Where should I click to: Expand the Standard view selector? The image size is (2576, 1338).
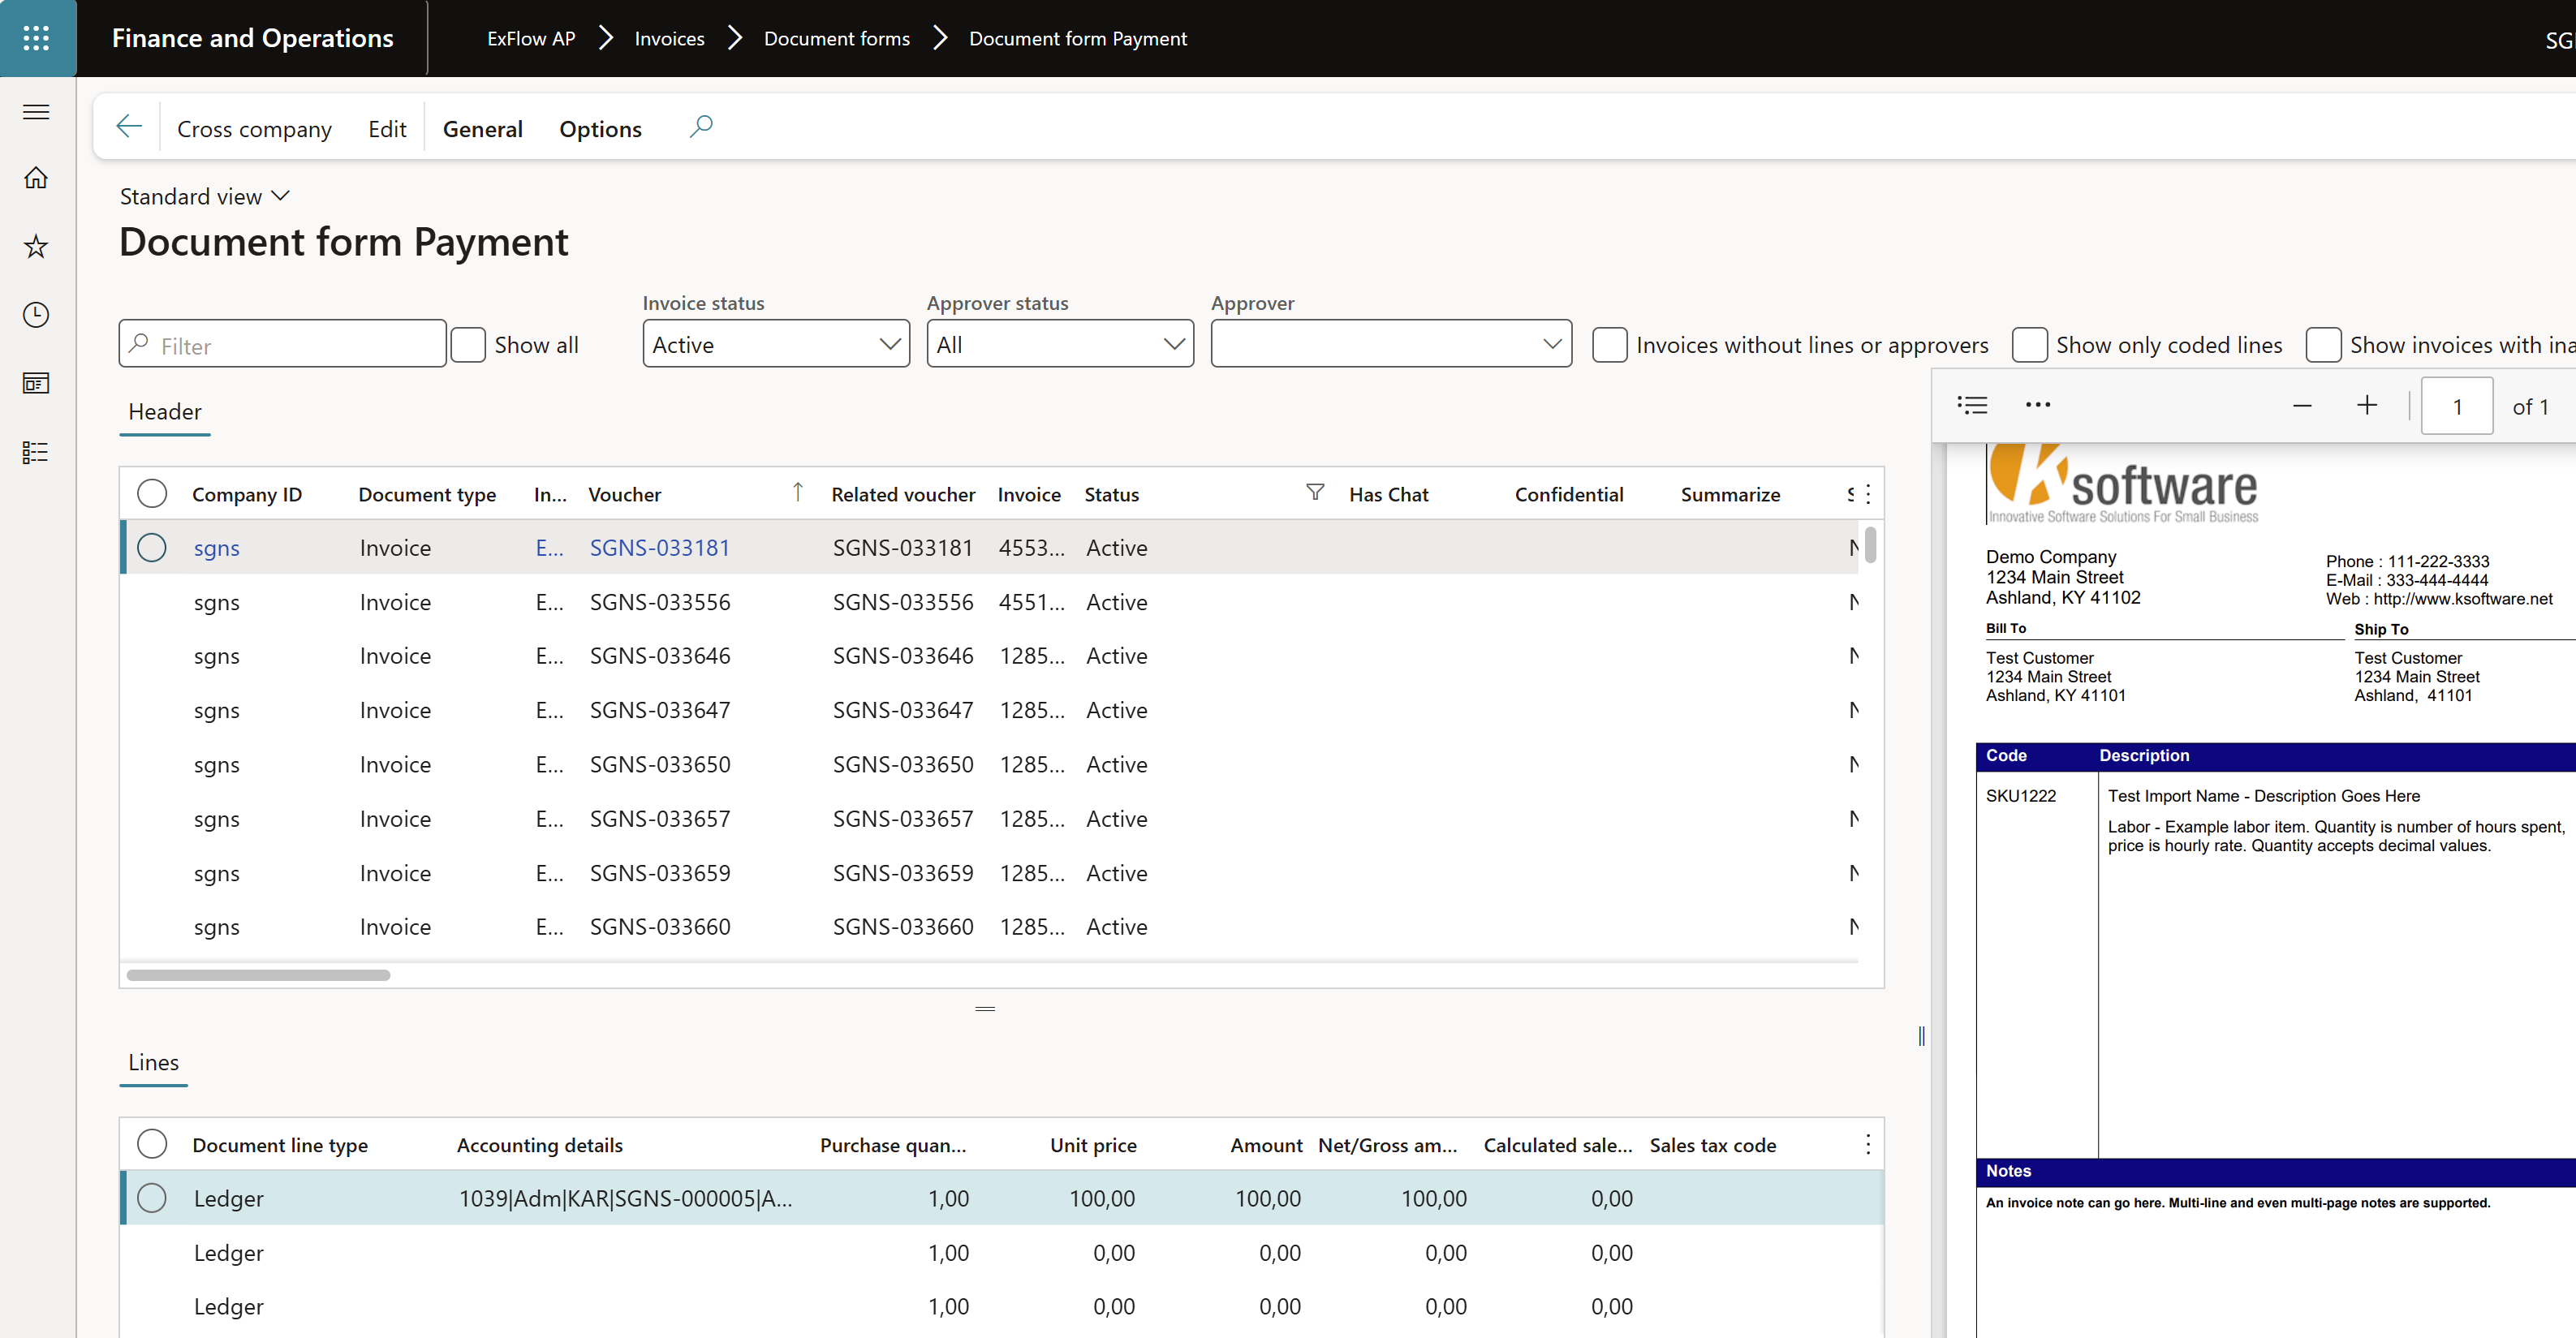204,196
